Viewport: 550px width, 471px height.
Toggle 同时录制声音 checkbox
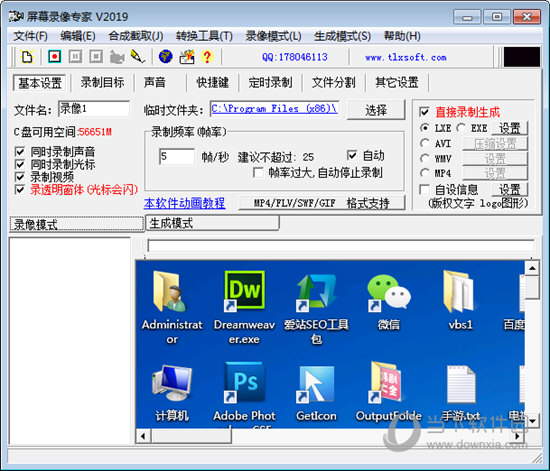[x=20, y=152]
